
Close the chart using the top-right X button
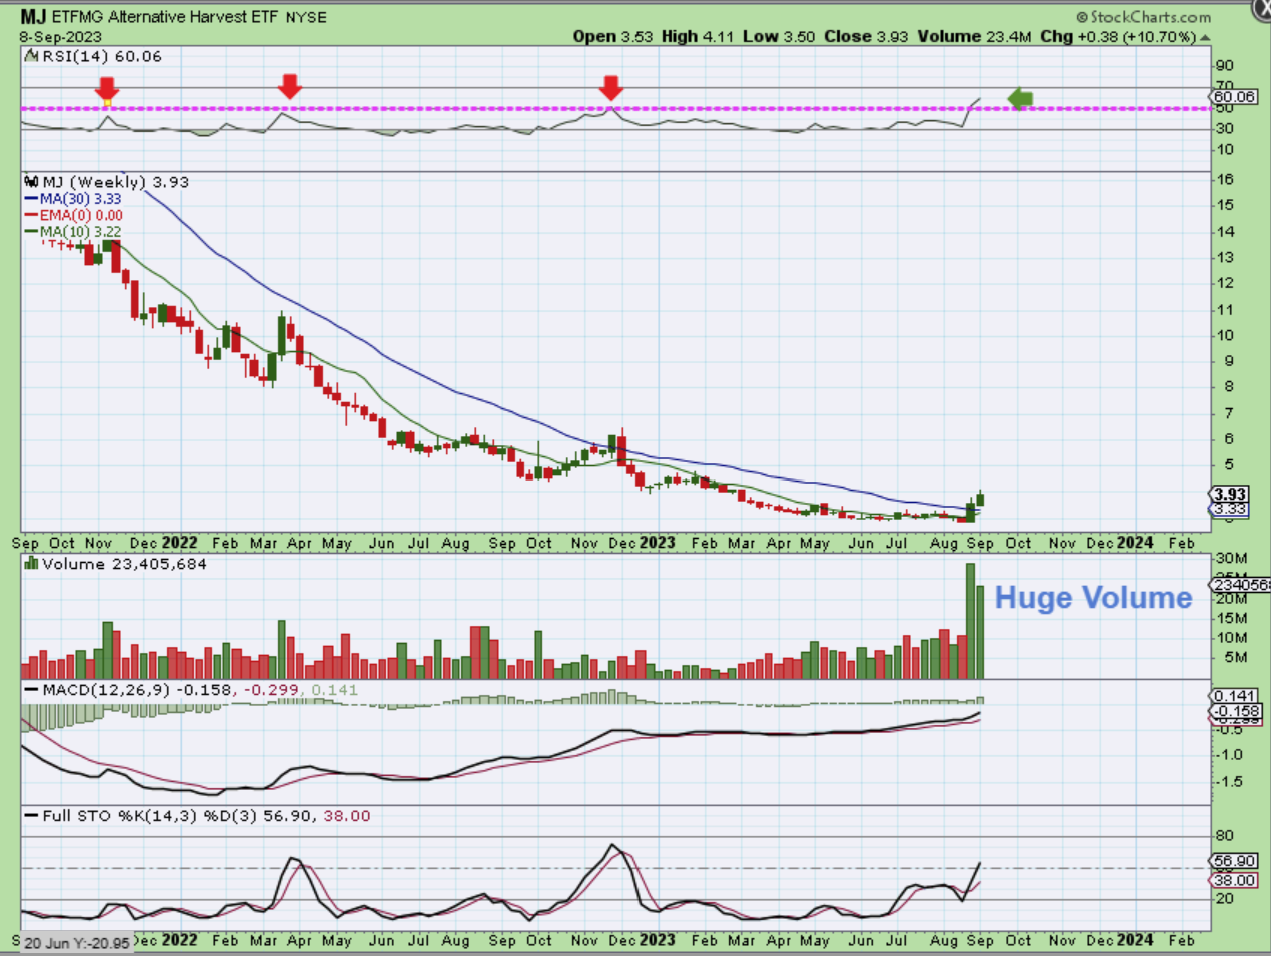tap(1263, 8)
